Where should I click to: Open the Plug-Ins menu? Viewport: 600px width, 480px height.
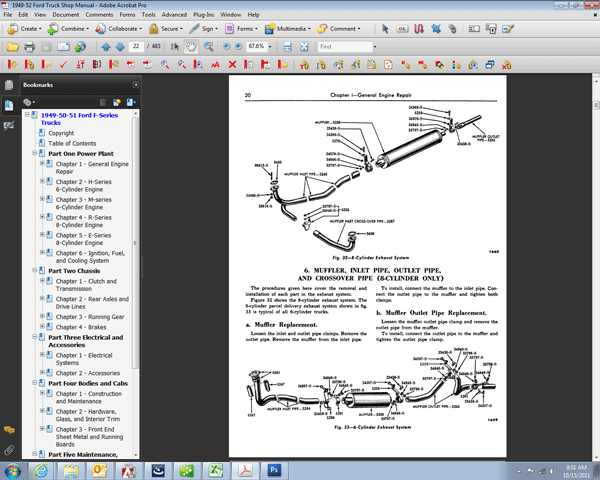coord(203,15)
